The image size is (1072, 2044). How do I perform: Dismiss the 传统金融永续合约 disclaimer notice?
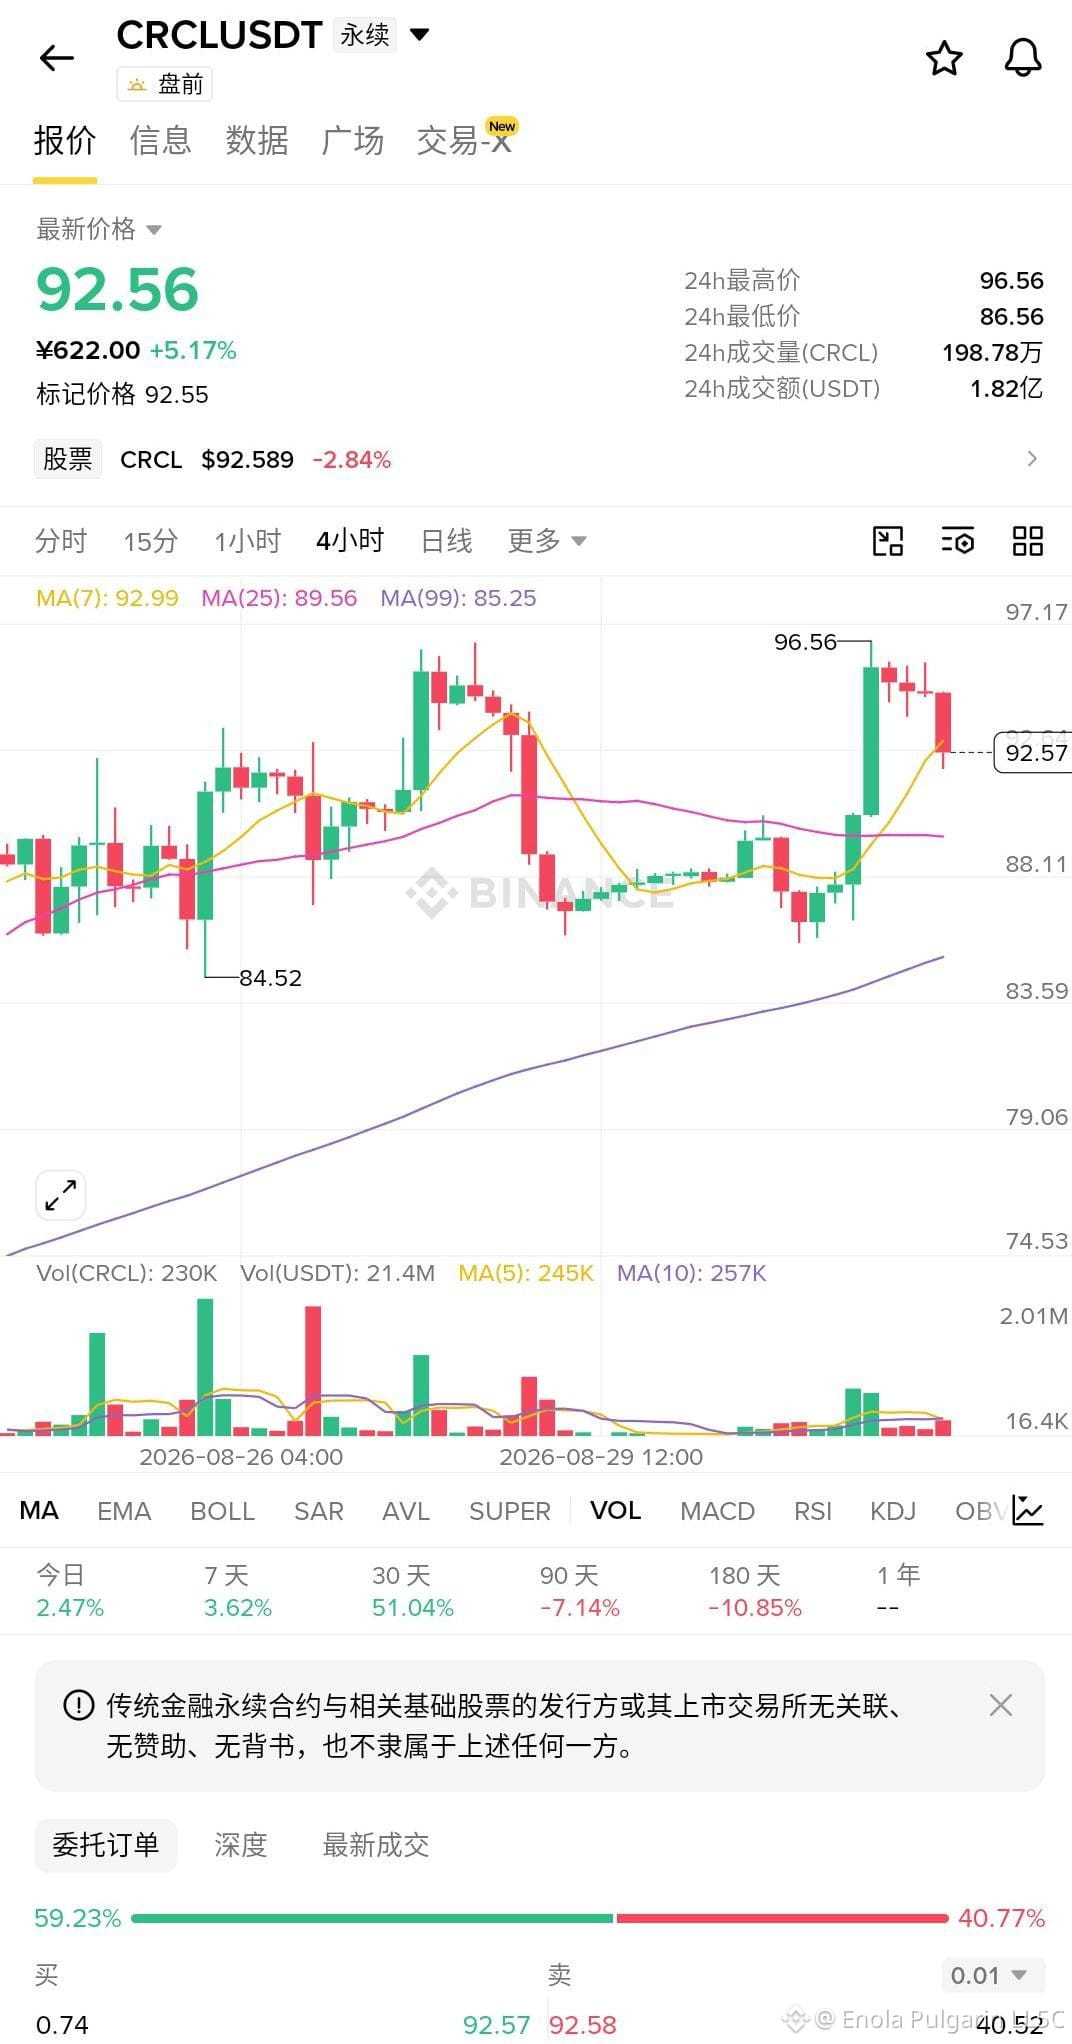(x=1001, y=1705)
